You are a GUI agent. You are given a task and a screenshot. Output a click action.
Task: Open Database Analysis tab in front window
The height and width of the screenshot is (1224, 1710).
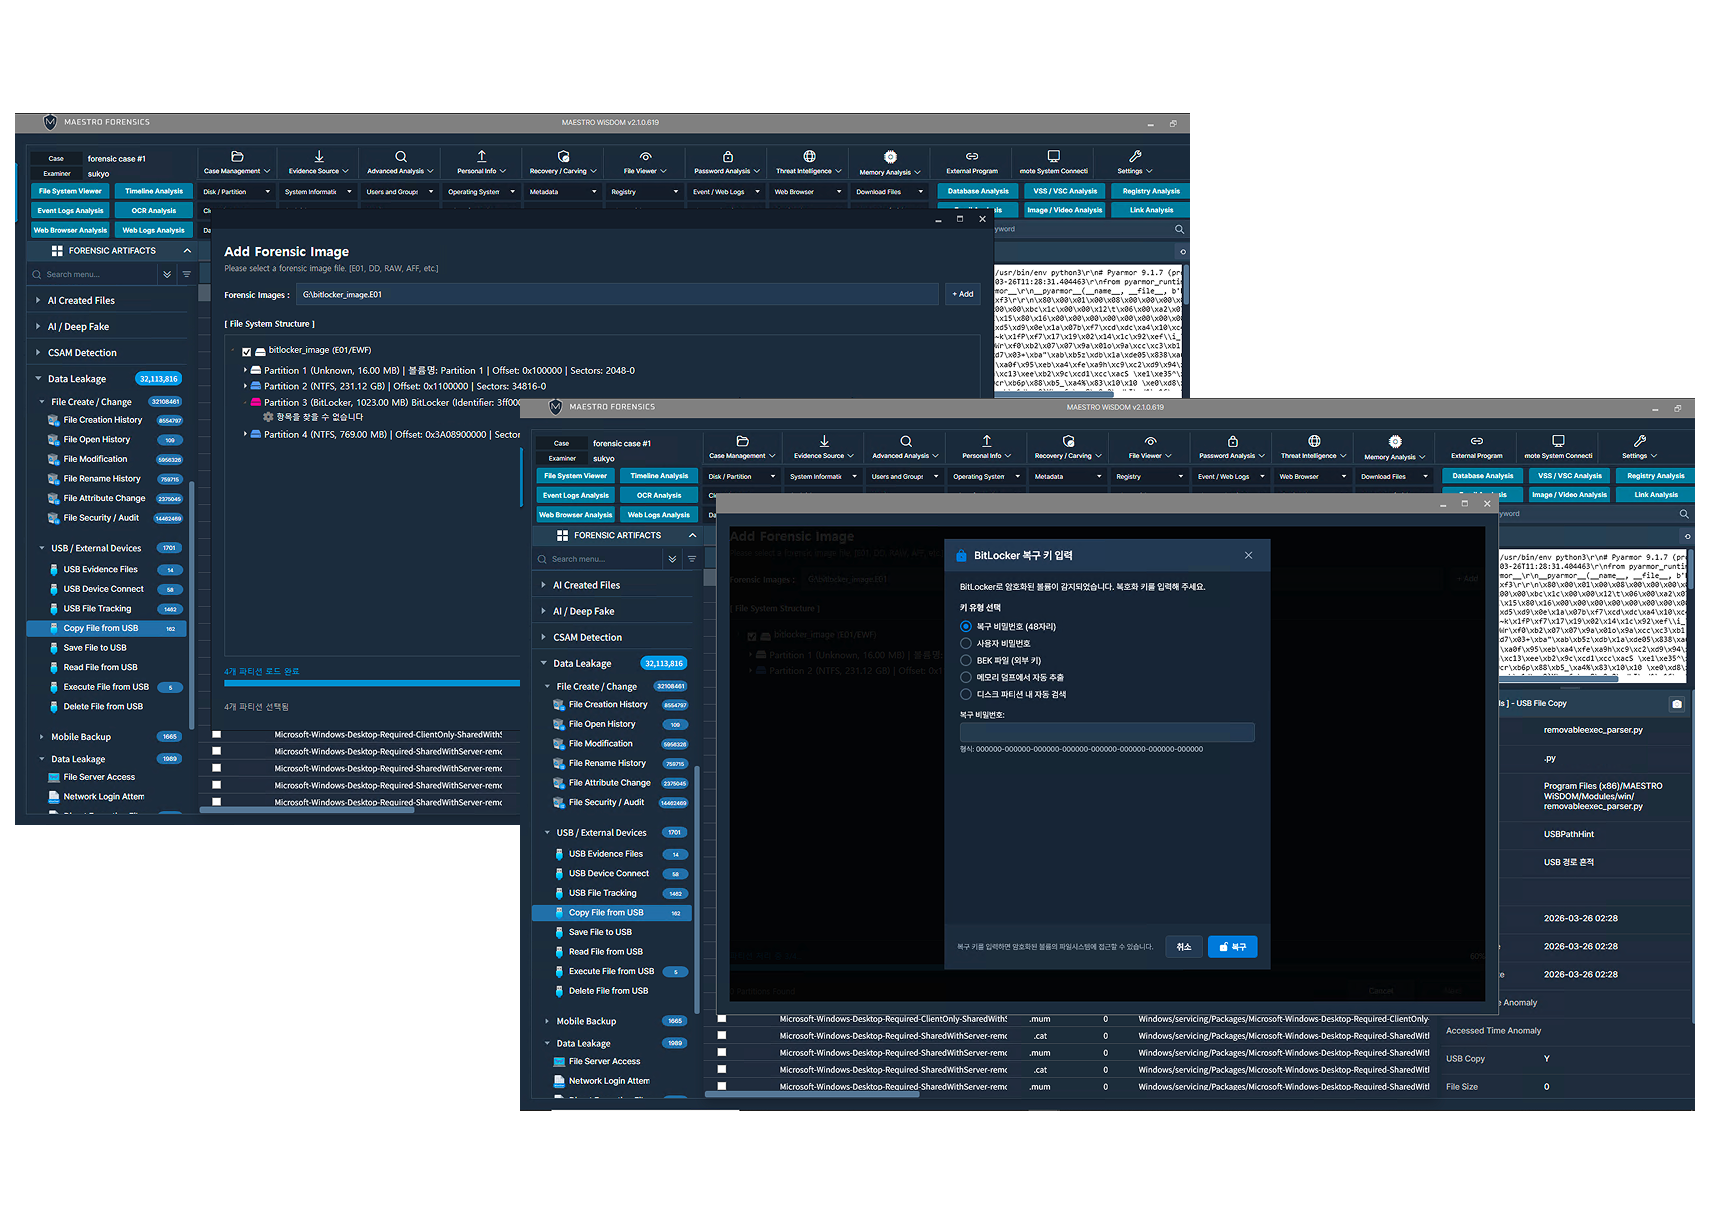pos(1483,476)
